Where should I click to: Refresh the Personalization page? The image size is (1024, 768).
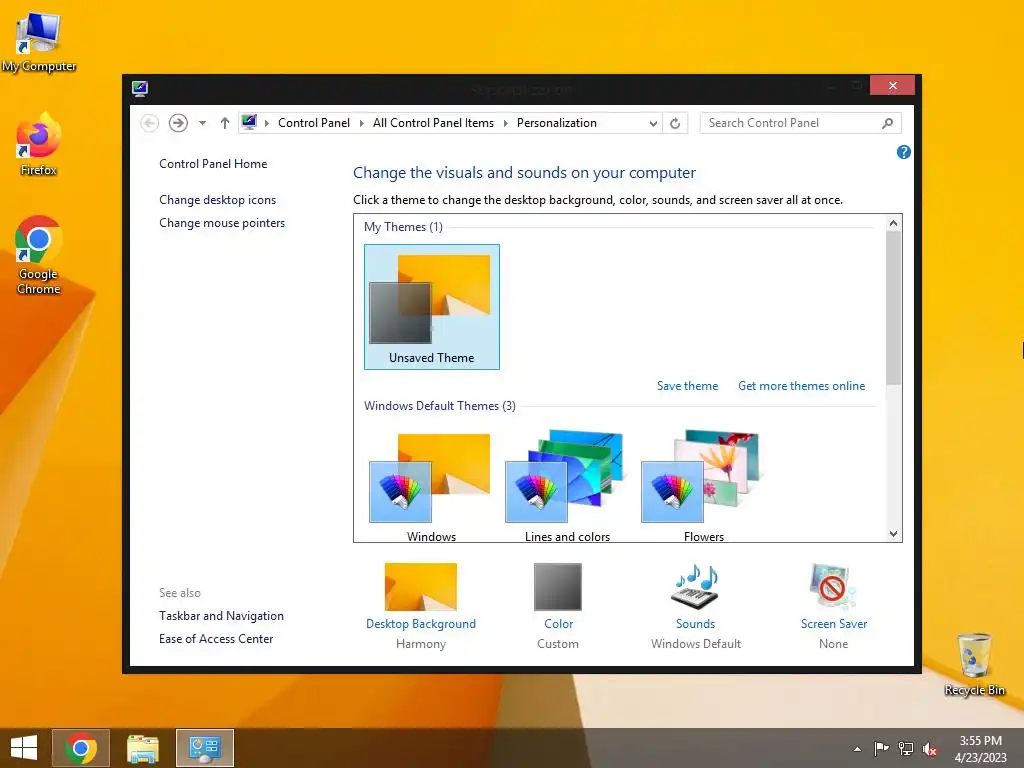tap(675, 123)
